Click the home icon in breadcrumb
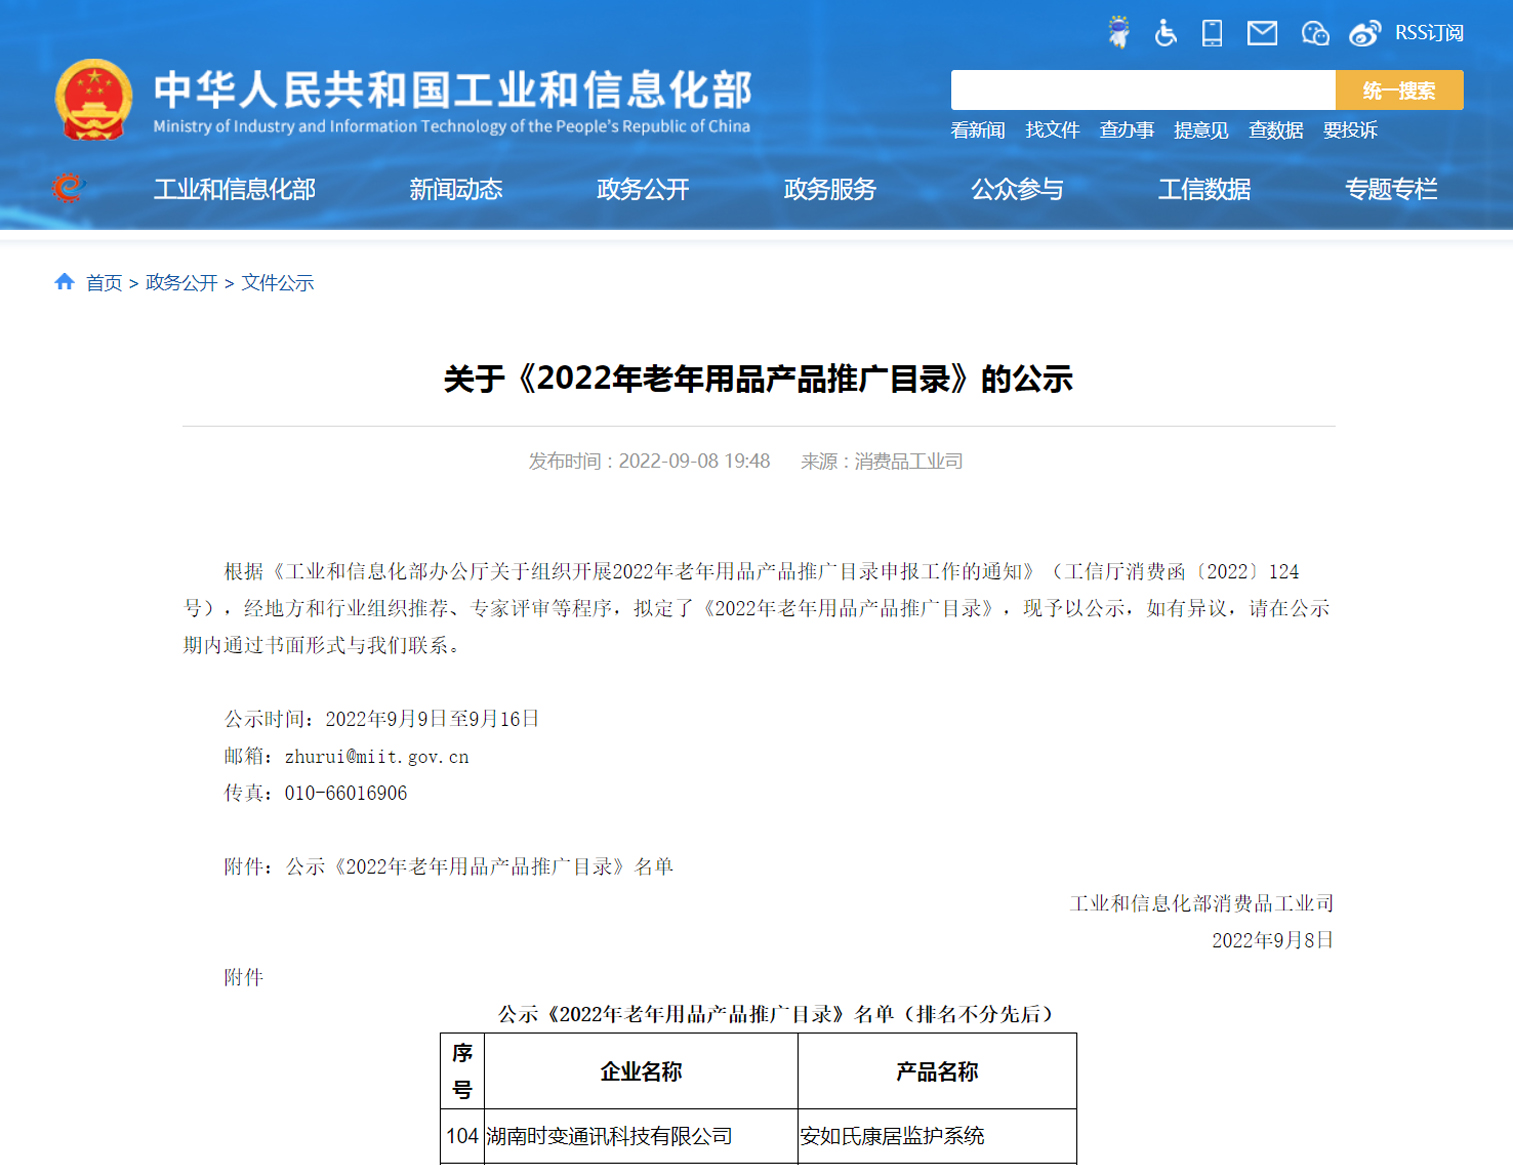The width and height of the screenshot is (1513, 1165). coord(65,282)
